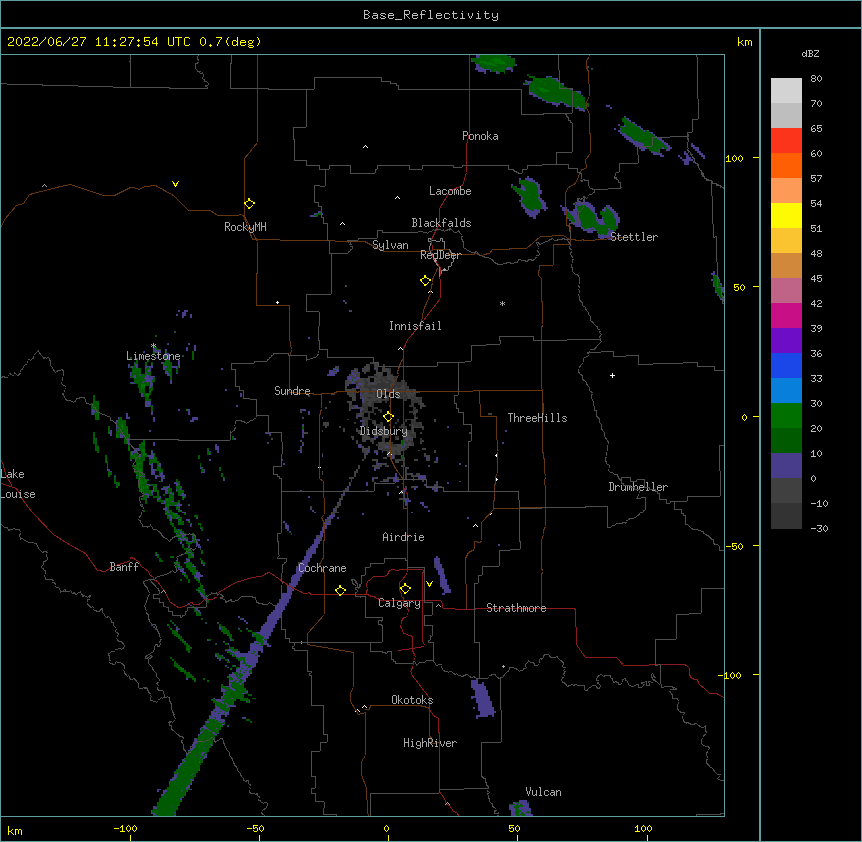Click the Blackfalds label
The height and width of the screenshot is (842, 862).
click(x=441, y=223)
